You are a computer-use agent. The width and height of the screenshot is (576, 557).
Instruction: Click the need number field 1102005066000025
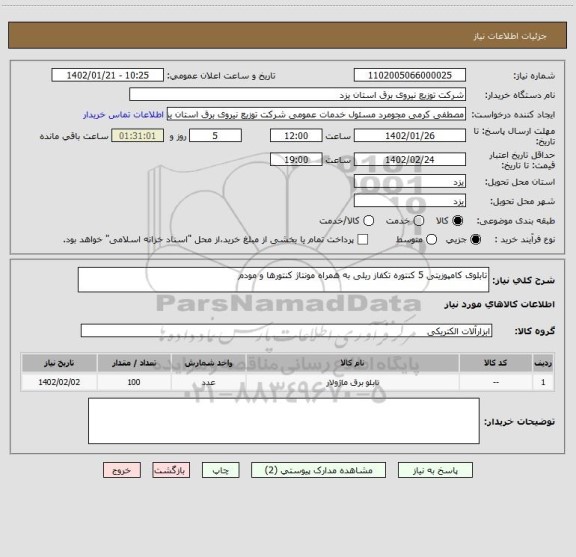click(x=410, y=75)
